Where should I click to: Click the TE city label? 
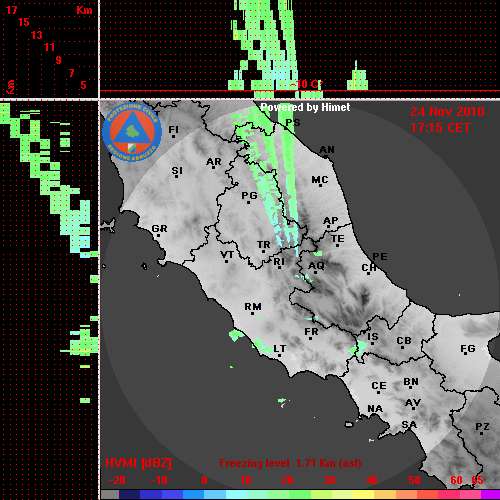click(338, 239)
